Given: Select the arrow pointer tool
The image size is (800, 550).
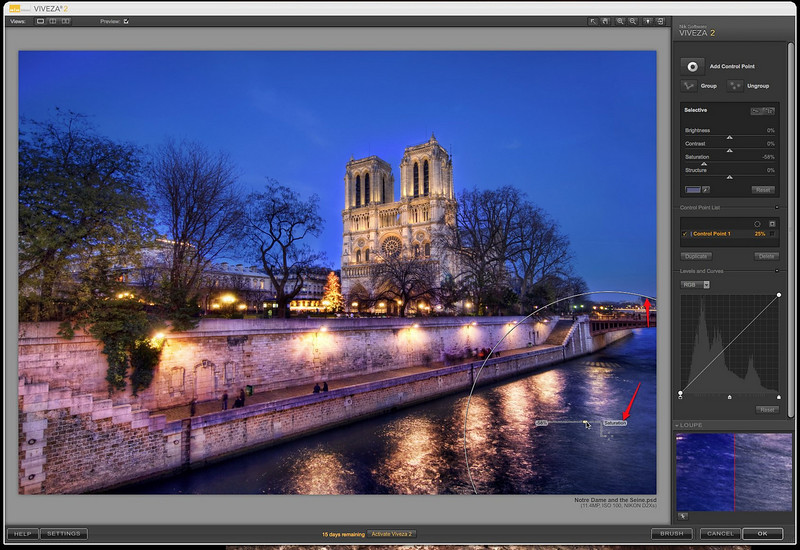Looking at the screenshot, I should (592, 21).
